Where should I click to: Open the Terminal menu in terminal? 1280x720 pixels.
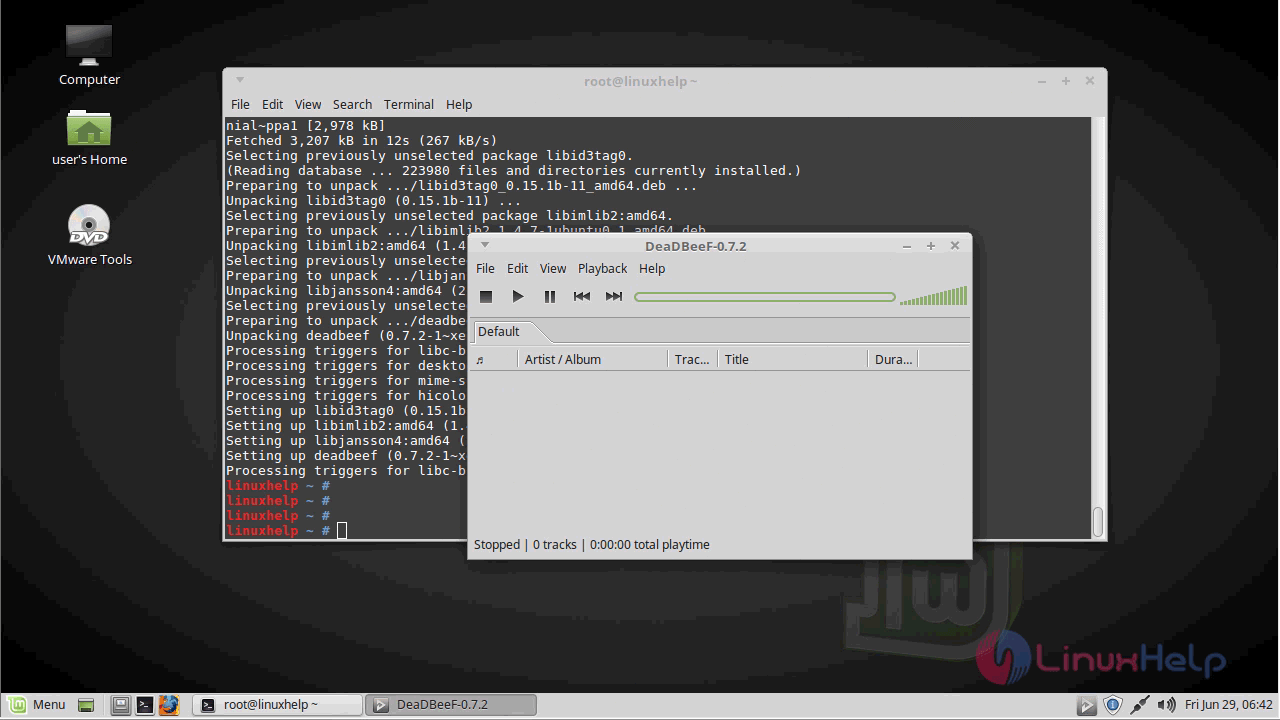click(408, 104)
